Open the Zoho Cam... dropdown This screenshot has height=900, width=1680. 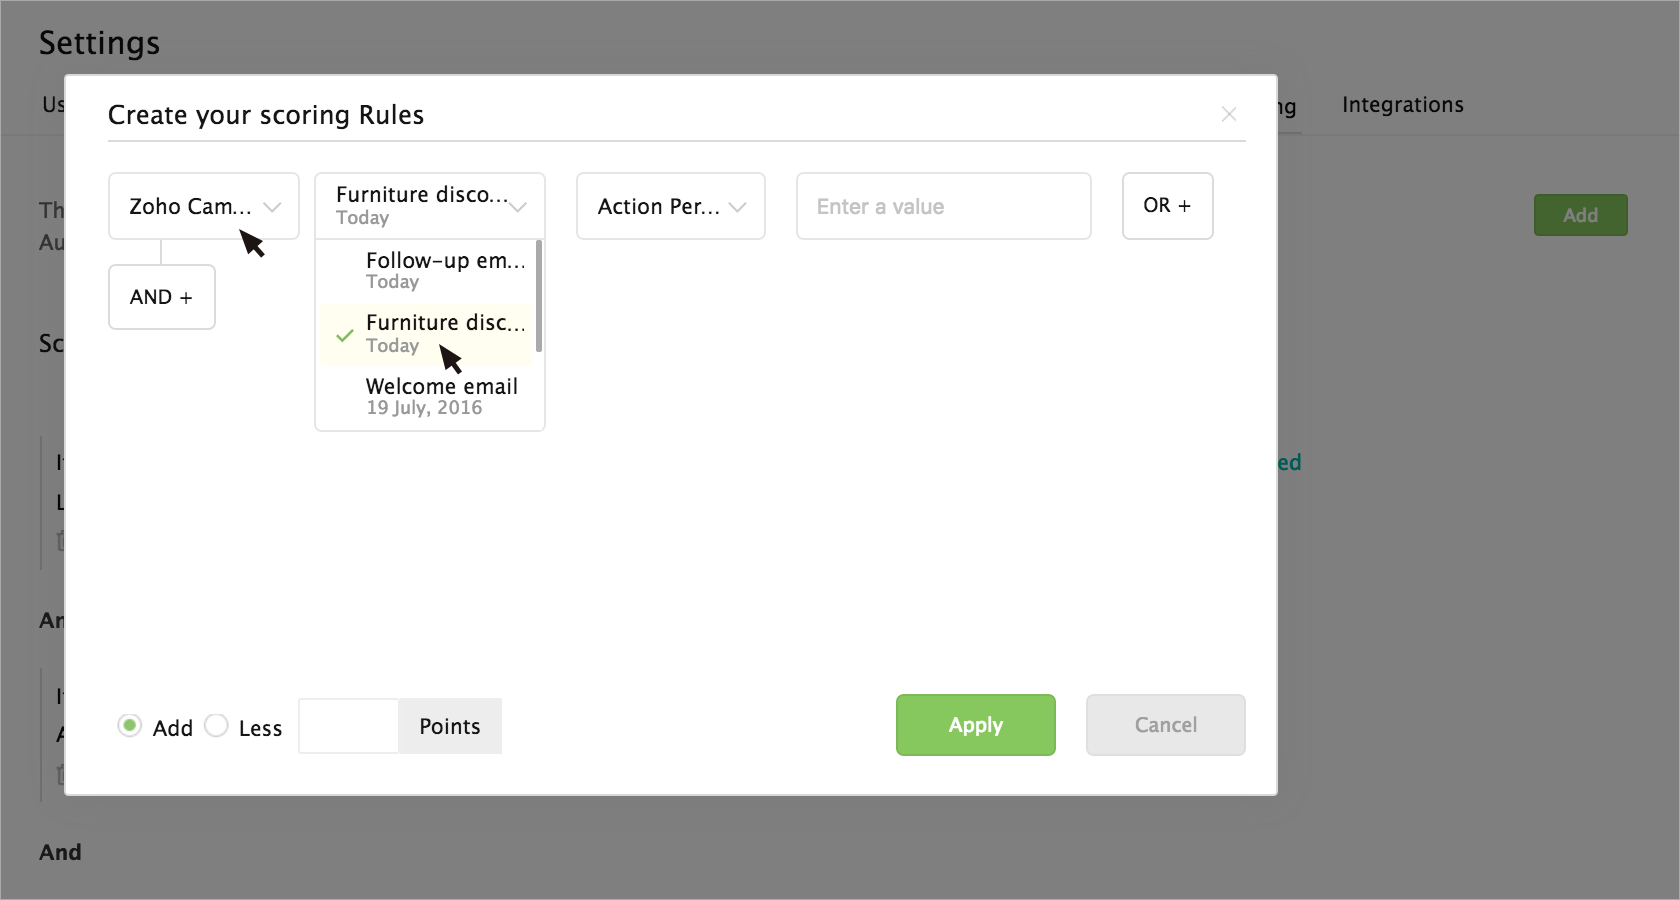(204, 206)
